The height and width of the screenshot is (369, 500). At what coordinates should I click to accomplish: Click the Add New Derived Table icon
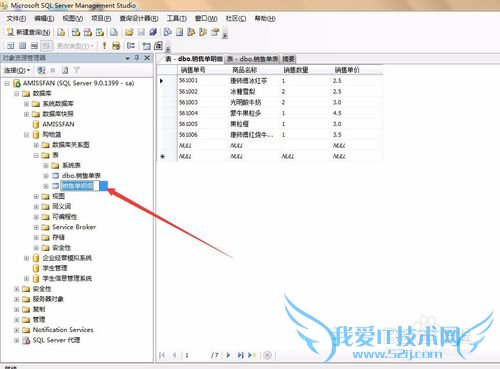tap(158, 46)
